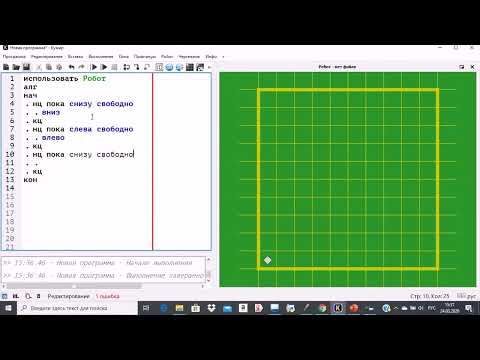The height and width of the screenshot is (360, 480).
Task: Open the Windows Start menu
Action: [8, 308]
